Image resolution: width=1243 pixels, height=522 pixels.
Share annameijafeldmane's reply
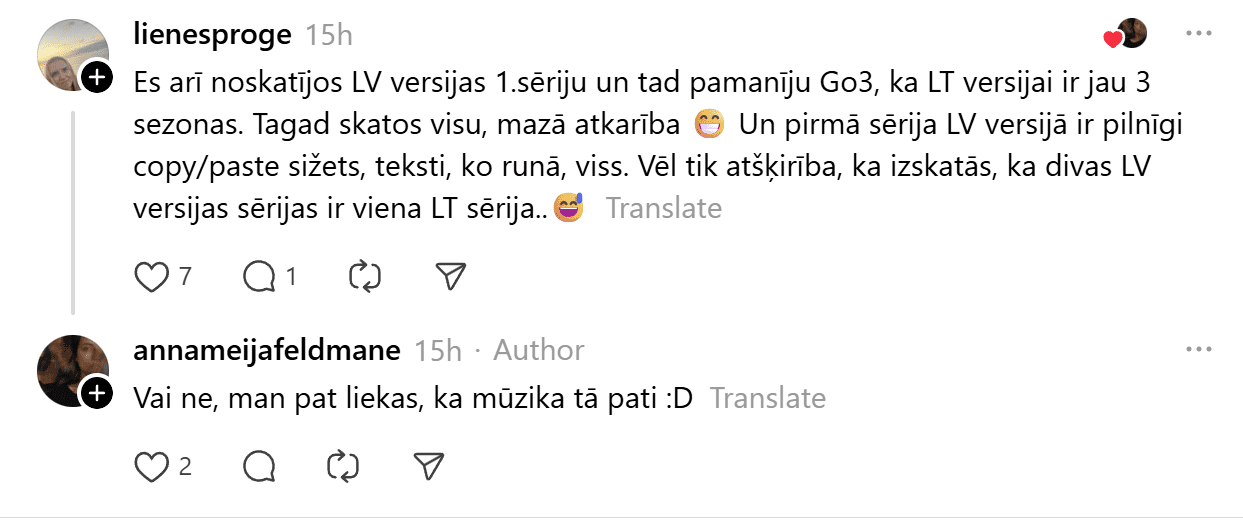click(428, 466)
